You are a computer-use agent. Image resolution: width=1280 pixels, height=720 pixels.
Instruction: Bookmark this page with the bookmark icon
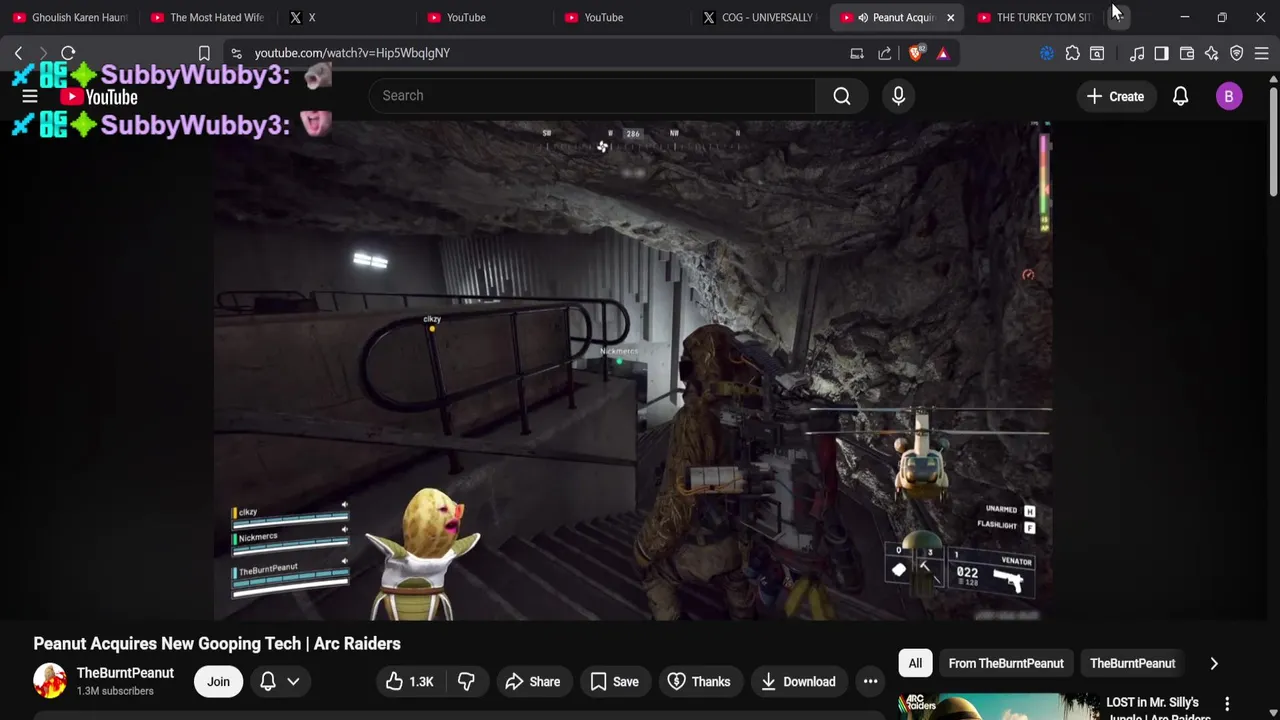pyautogui.click(x=204, y=53)
